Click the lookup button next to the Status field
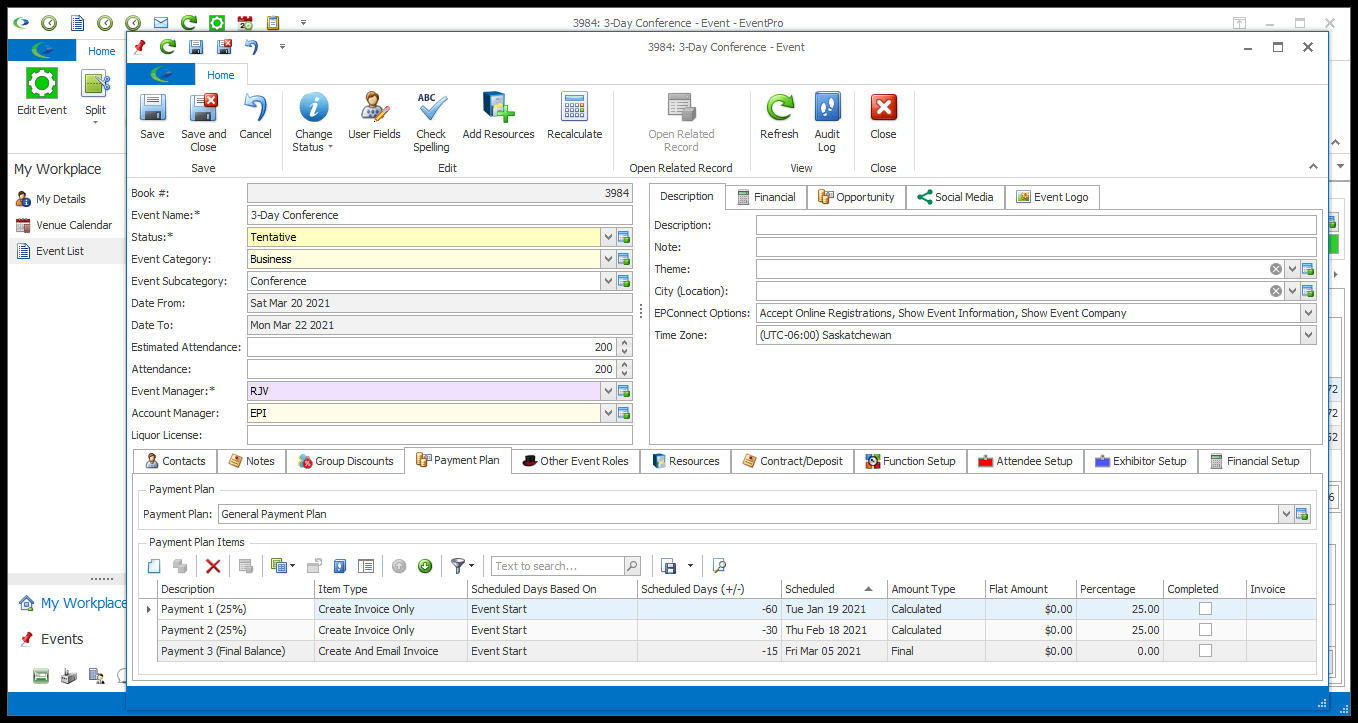 point(624,237)
